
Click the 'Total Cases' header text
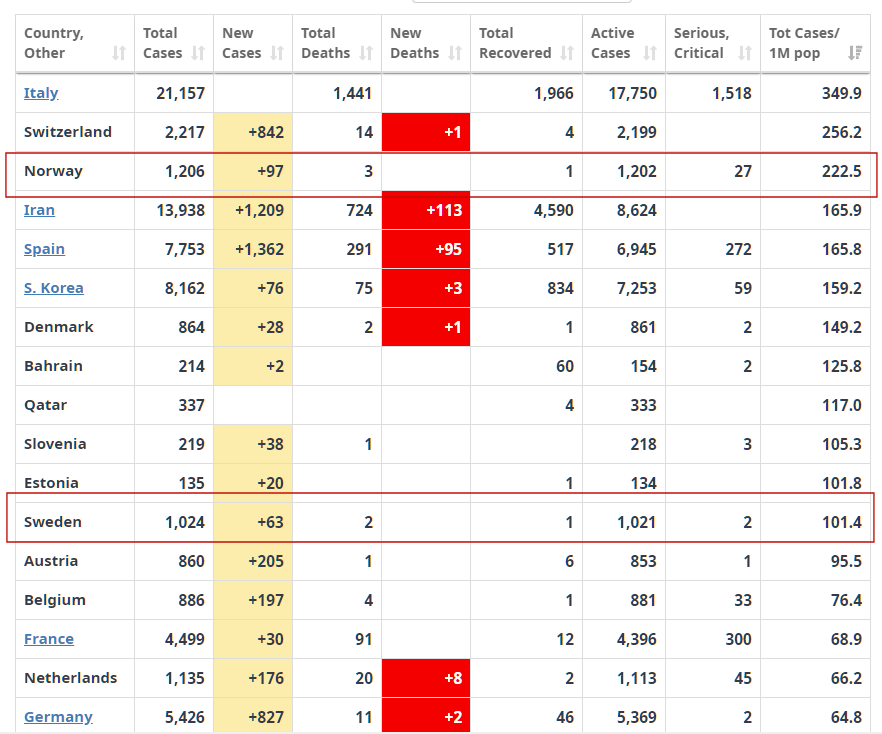point(163,43)
